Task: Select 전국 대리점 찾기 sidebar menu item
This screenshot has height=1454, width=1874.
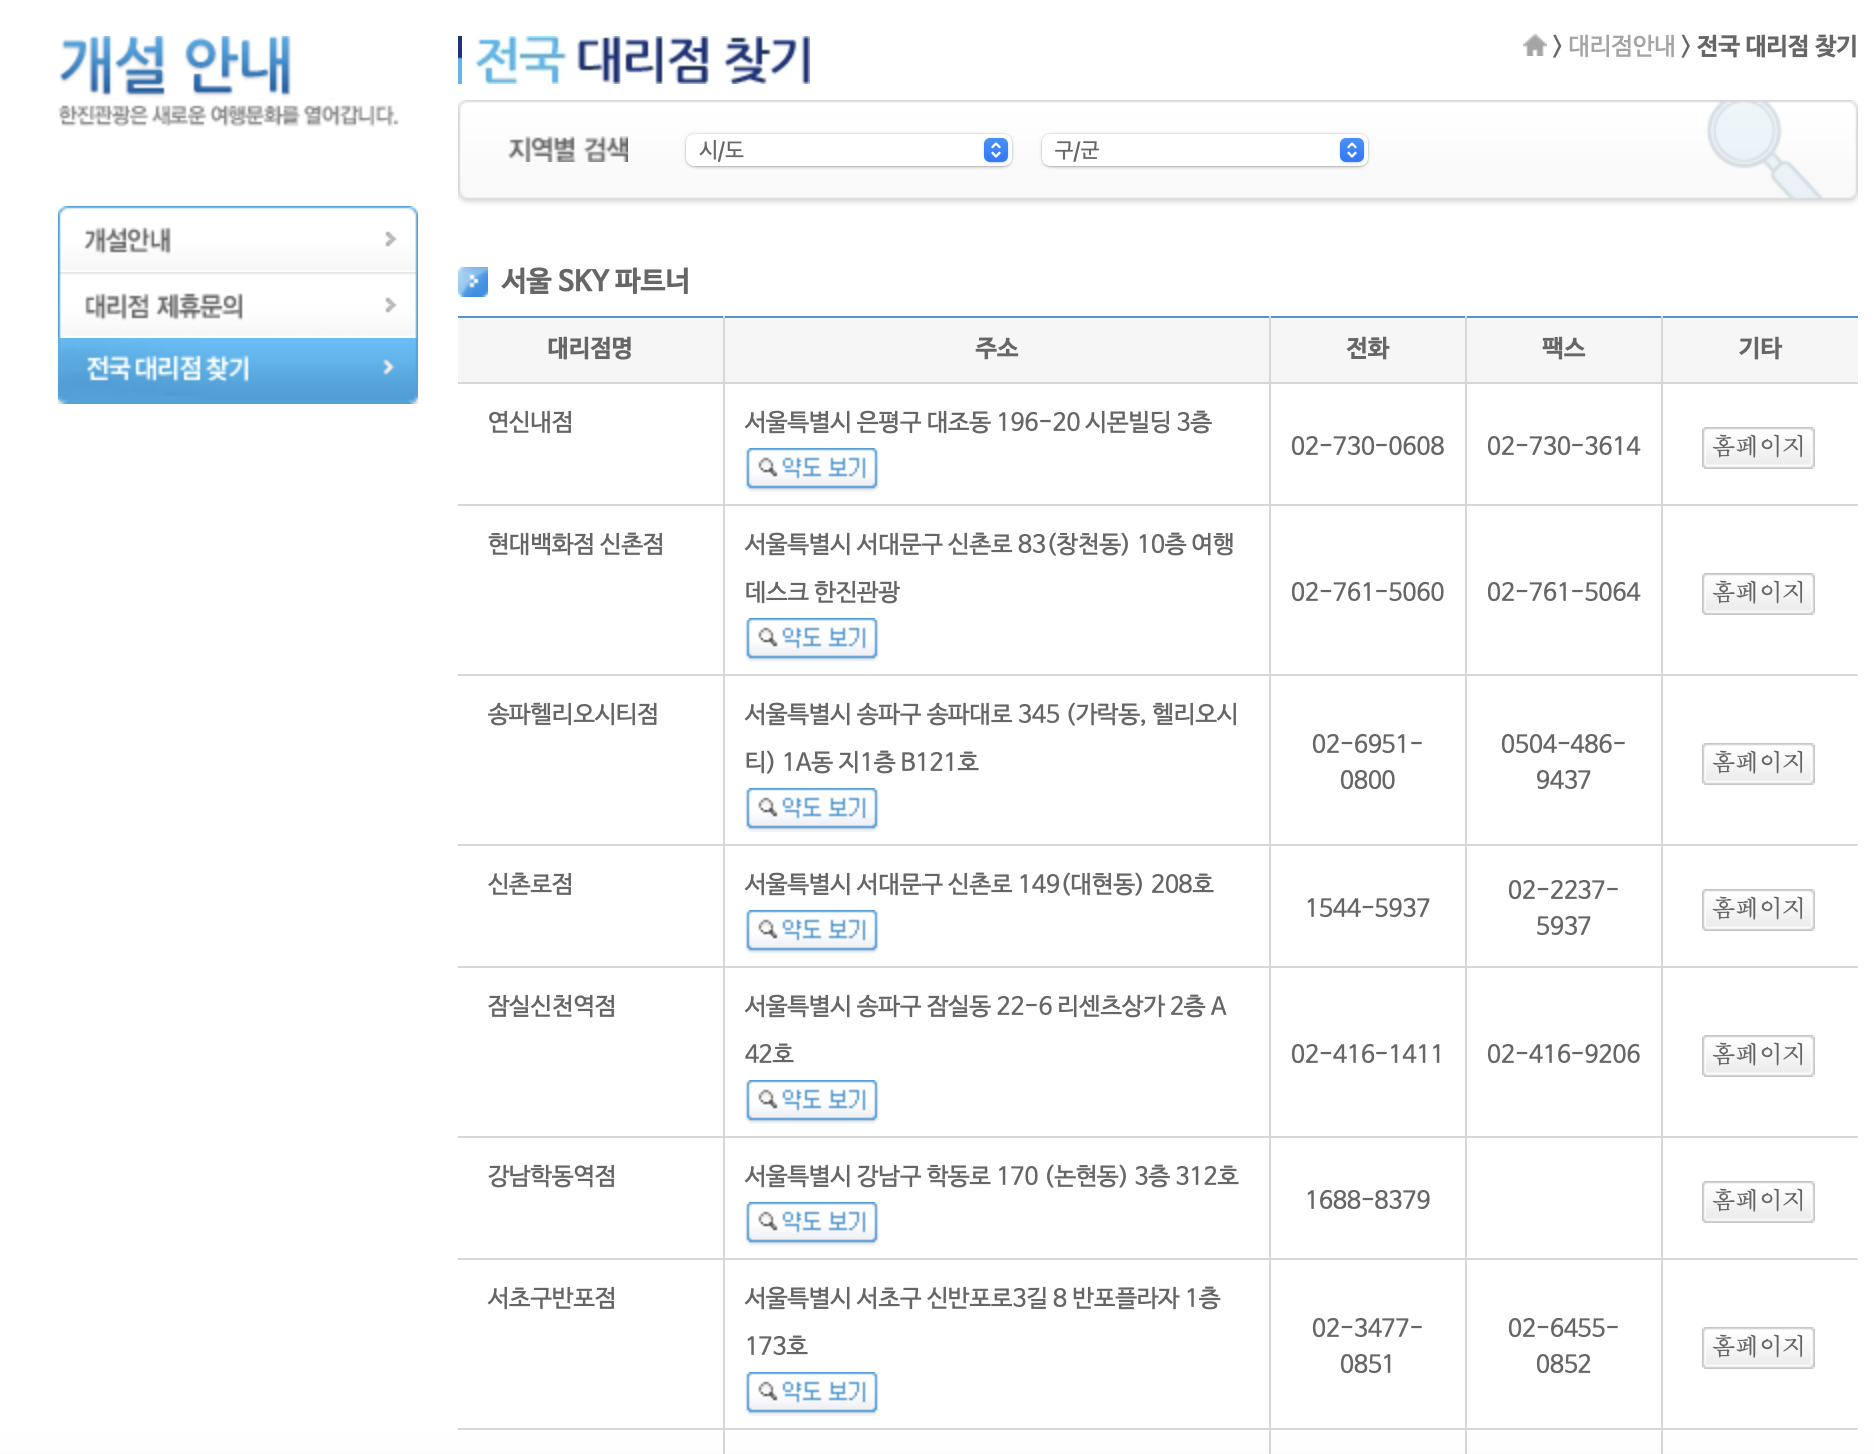Action: (238, 369)
